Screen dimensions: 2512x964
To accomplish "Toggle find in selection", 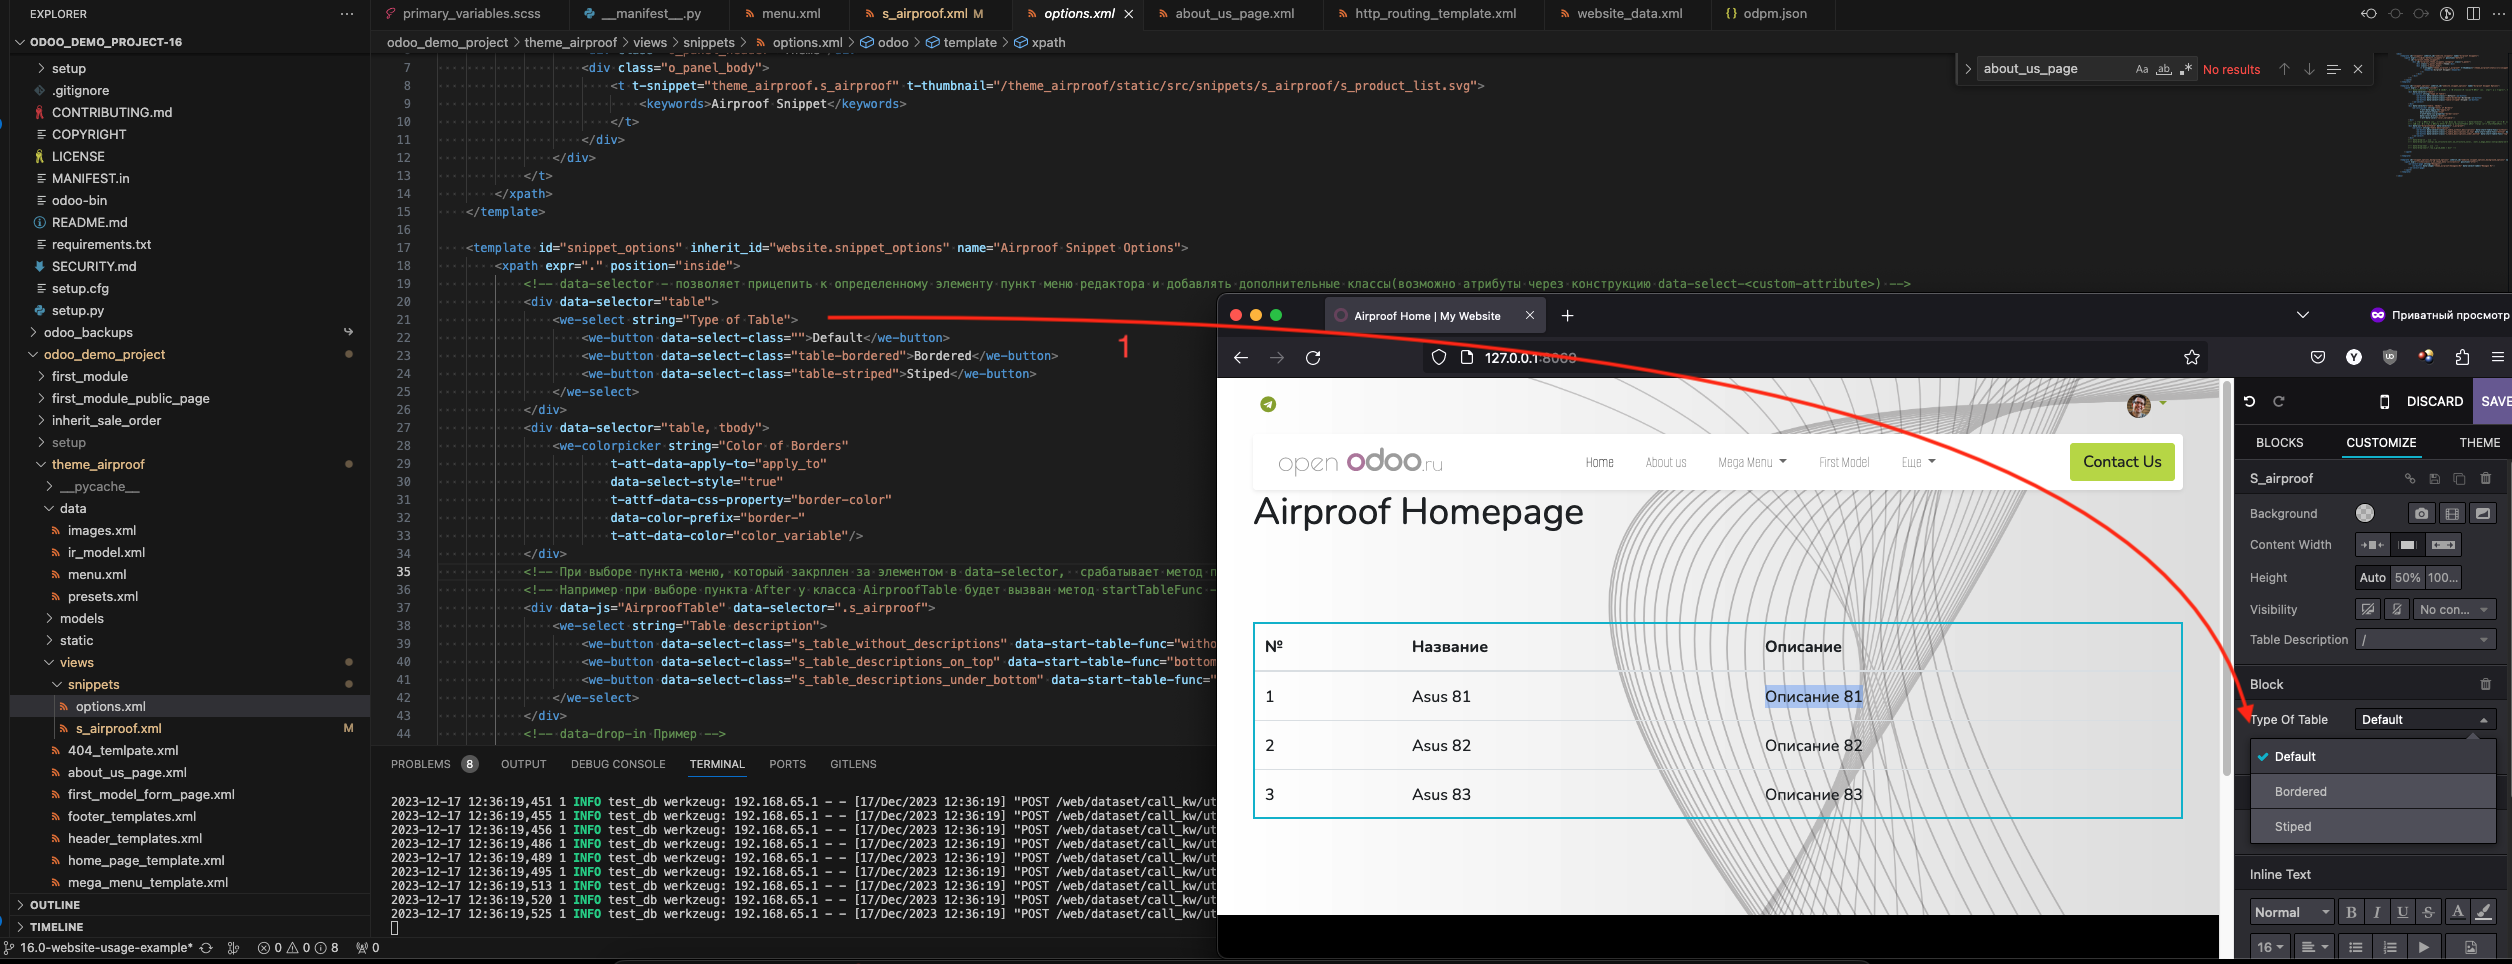I will pyautogui.click(x=2333, y=69).
